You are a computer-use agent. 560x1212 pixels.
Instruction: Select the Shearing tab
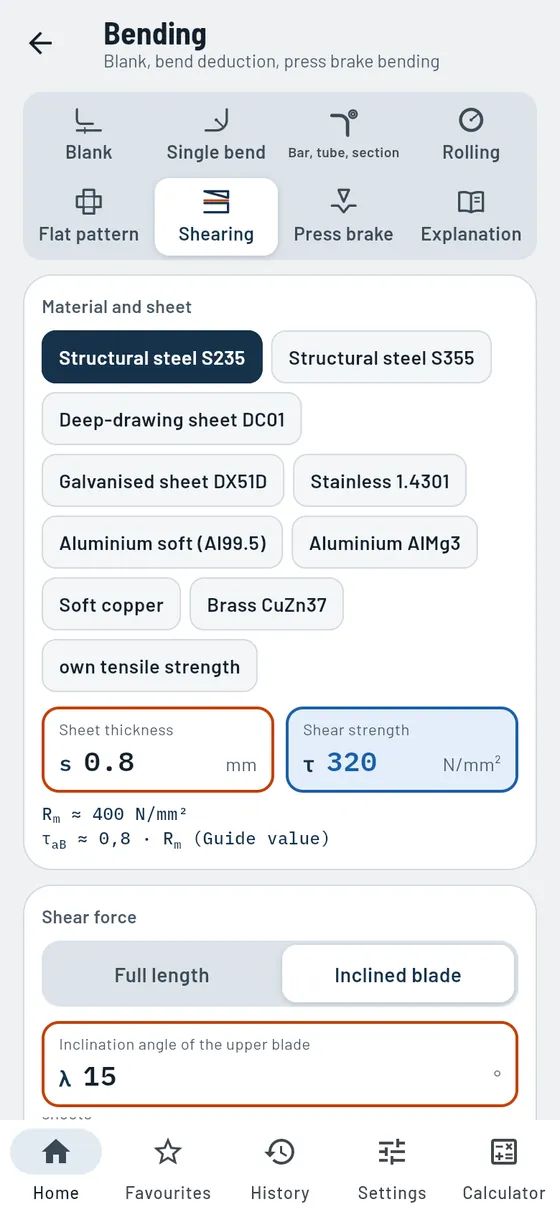(x=216, y=217)
